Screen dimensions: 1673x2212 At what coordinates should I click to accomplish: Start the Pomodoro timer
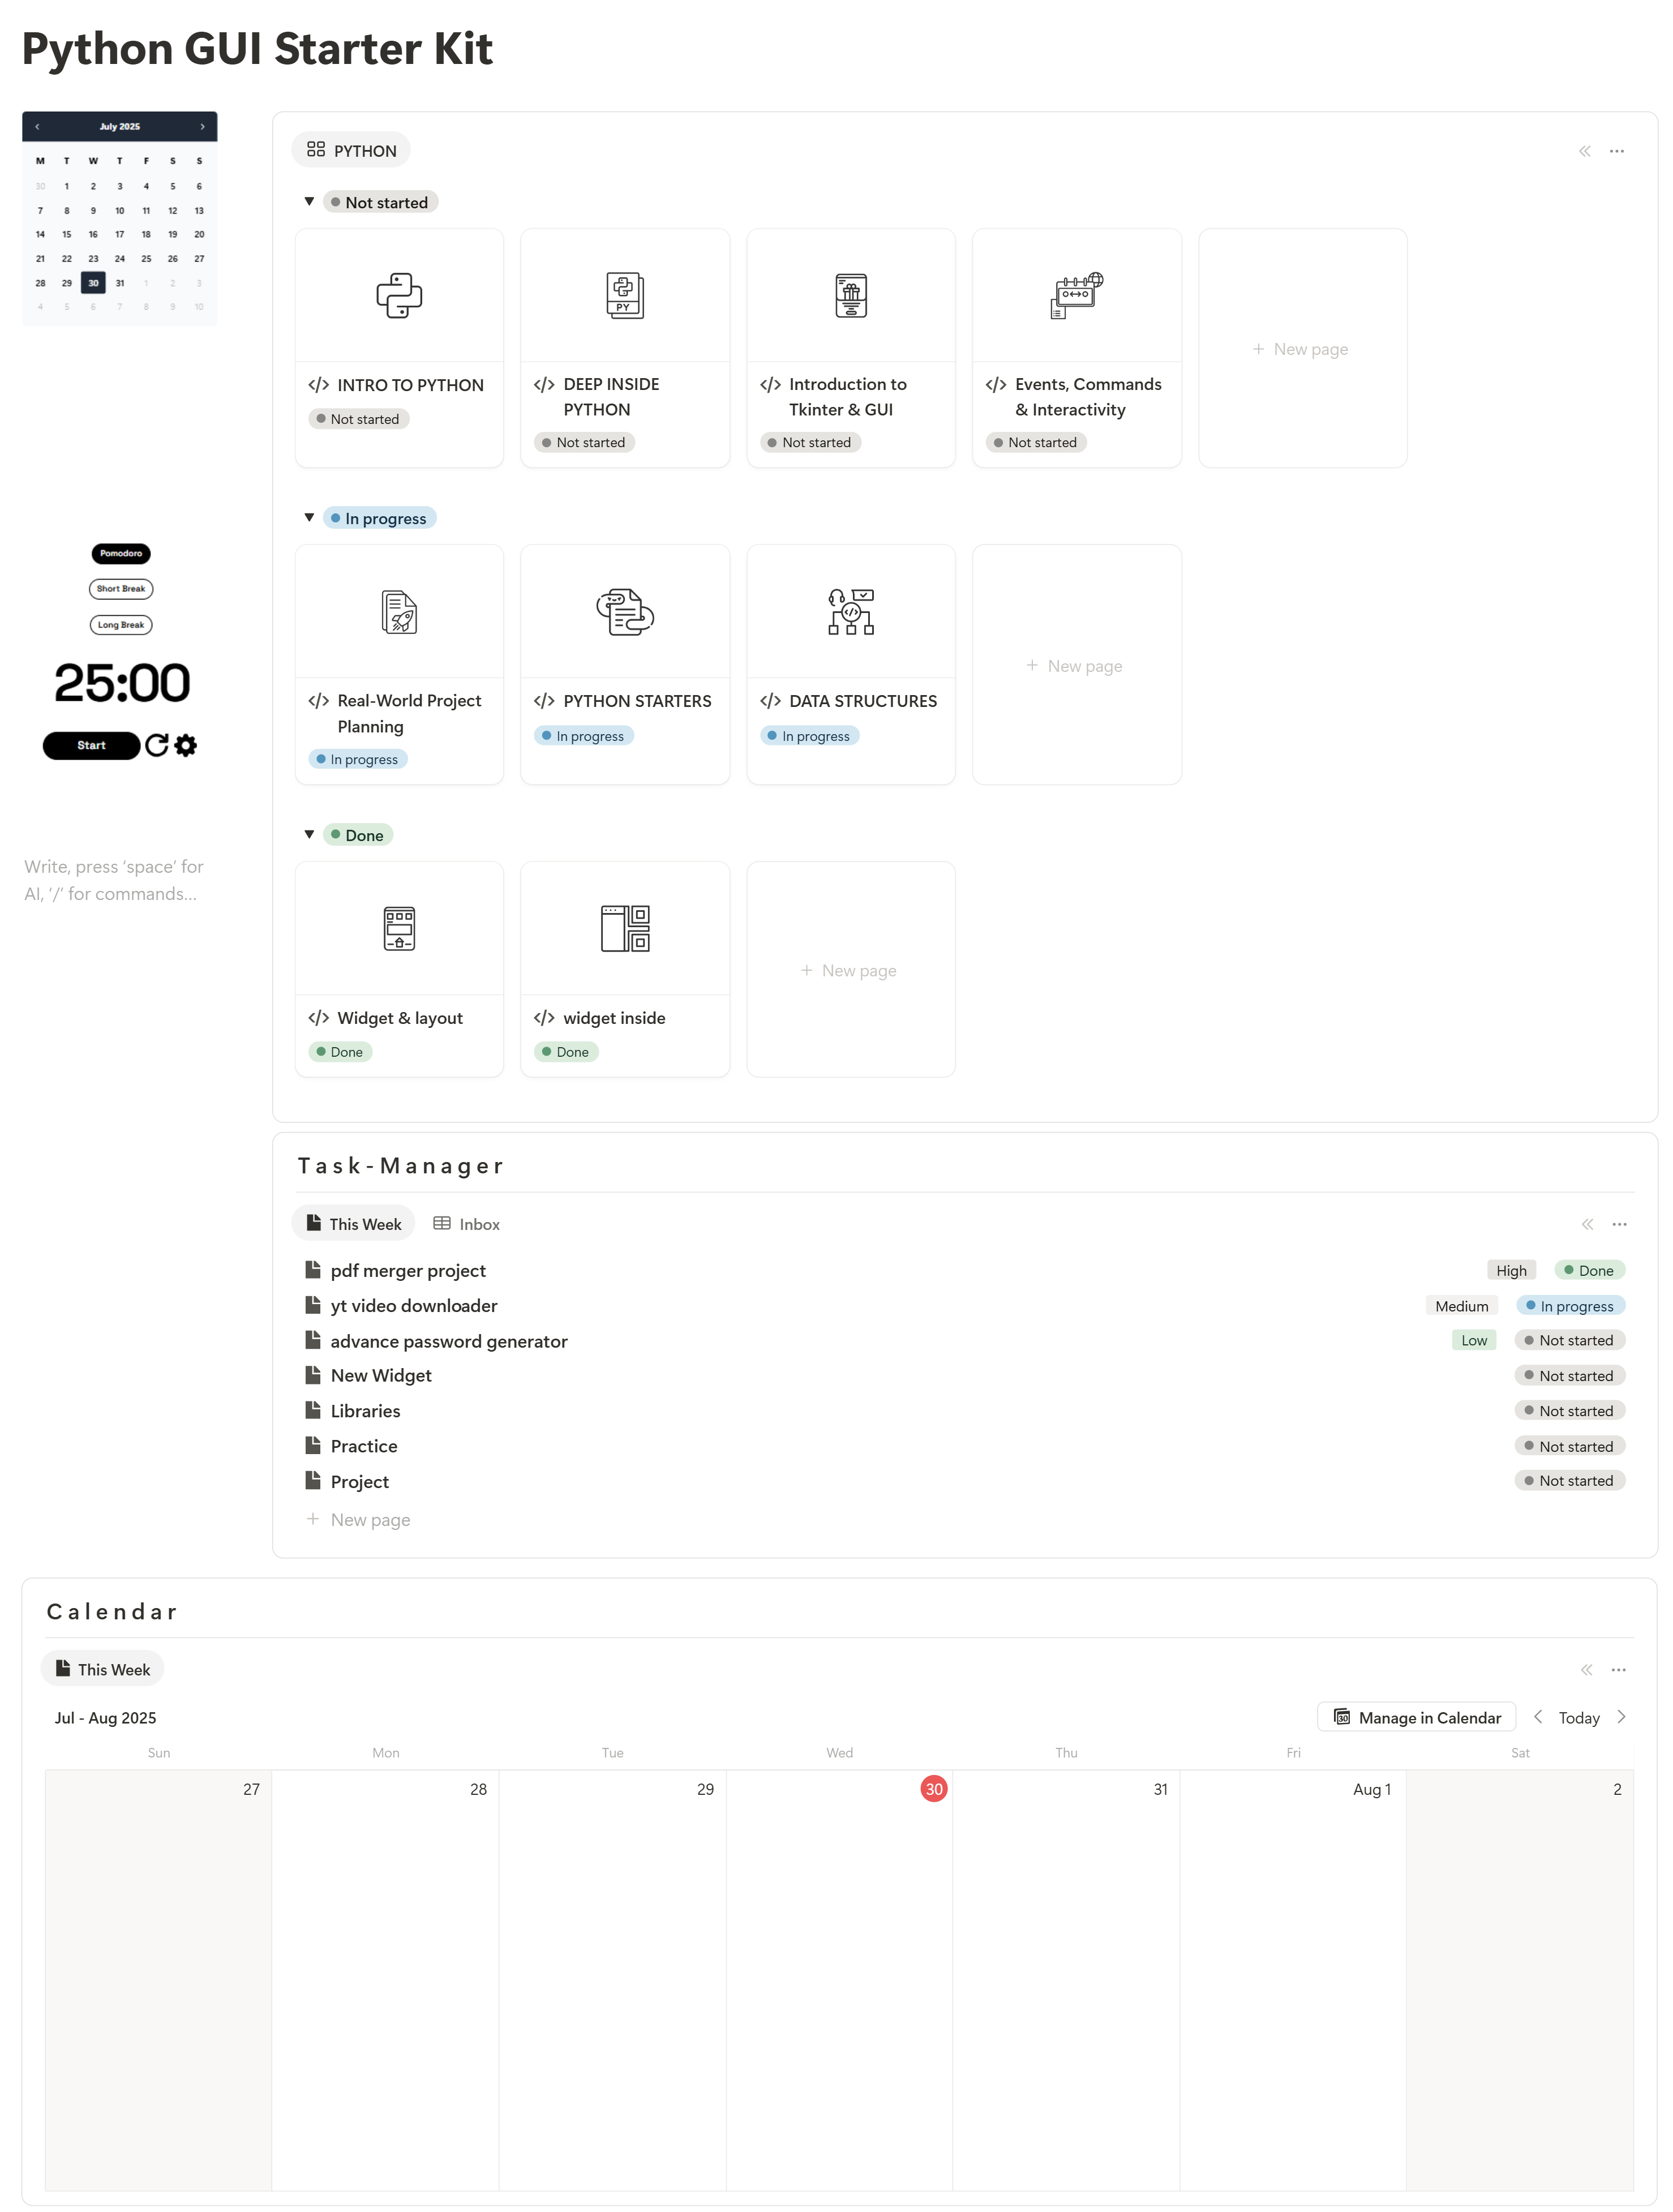coord(91,745)
